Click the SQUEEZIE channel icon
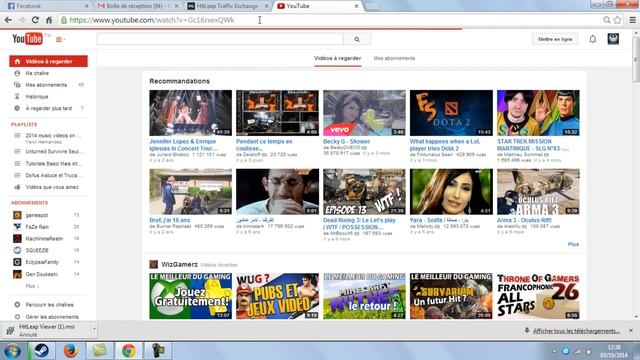 [17, 250]
